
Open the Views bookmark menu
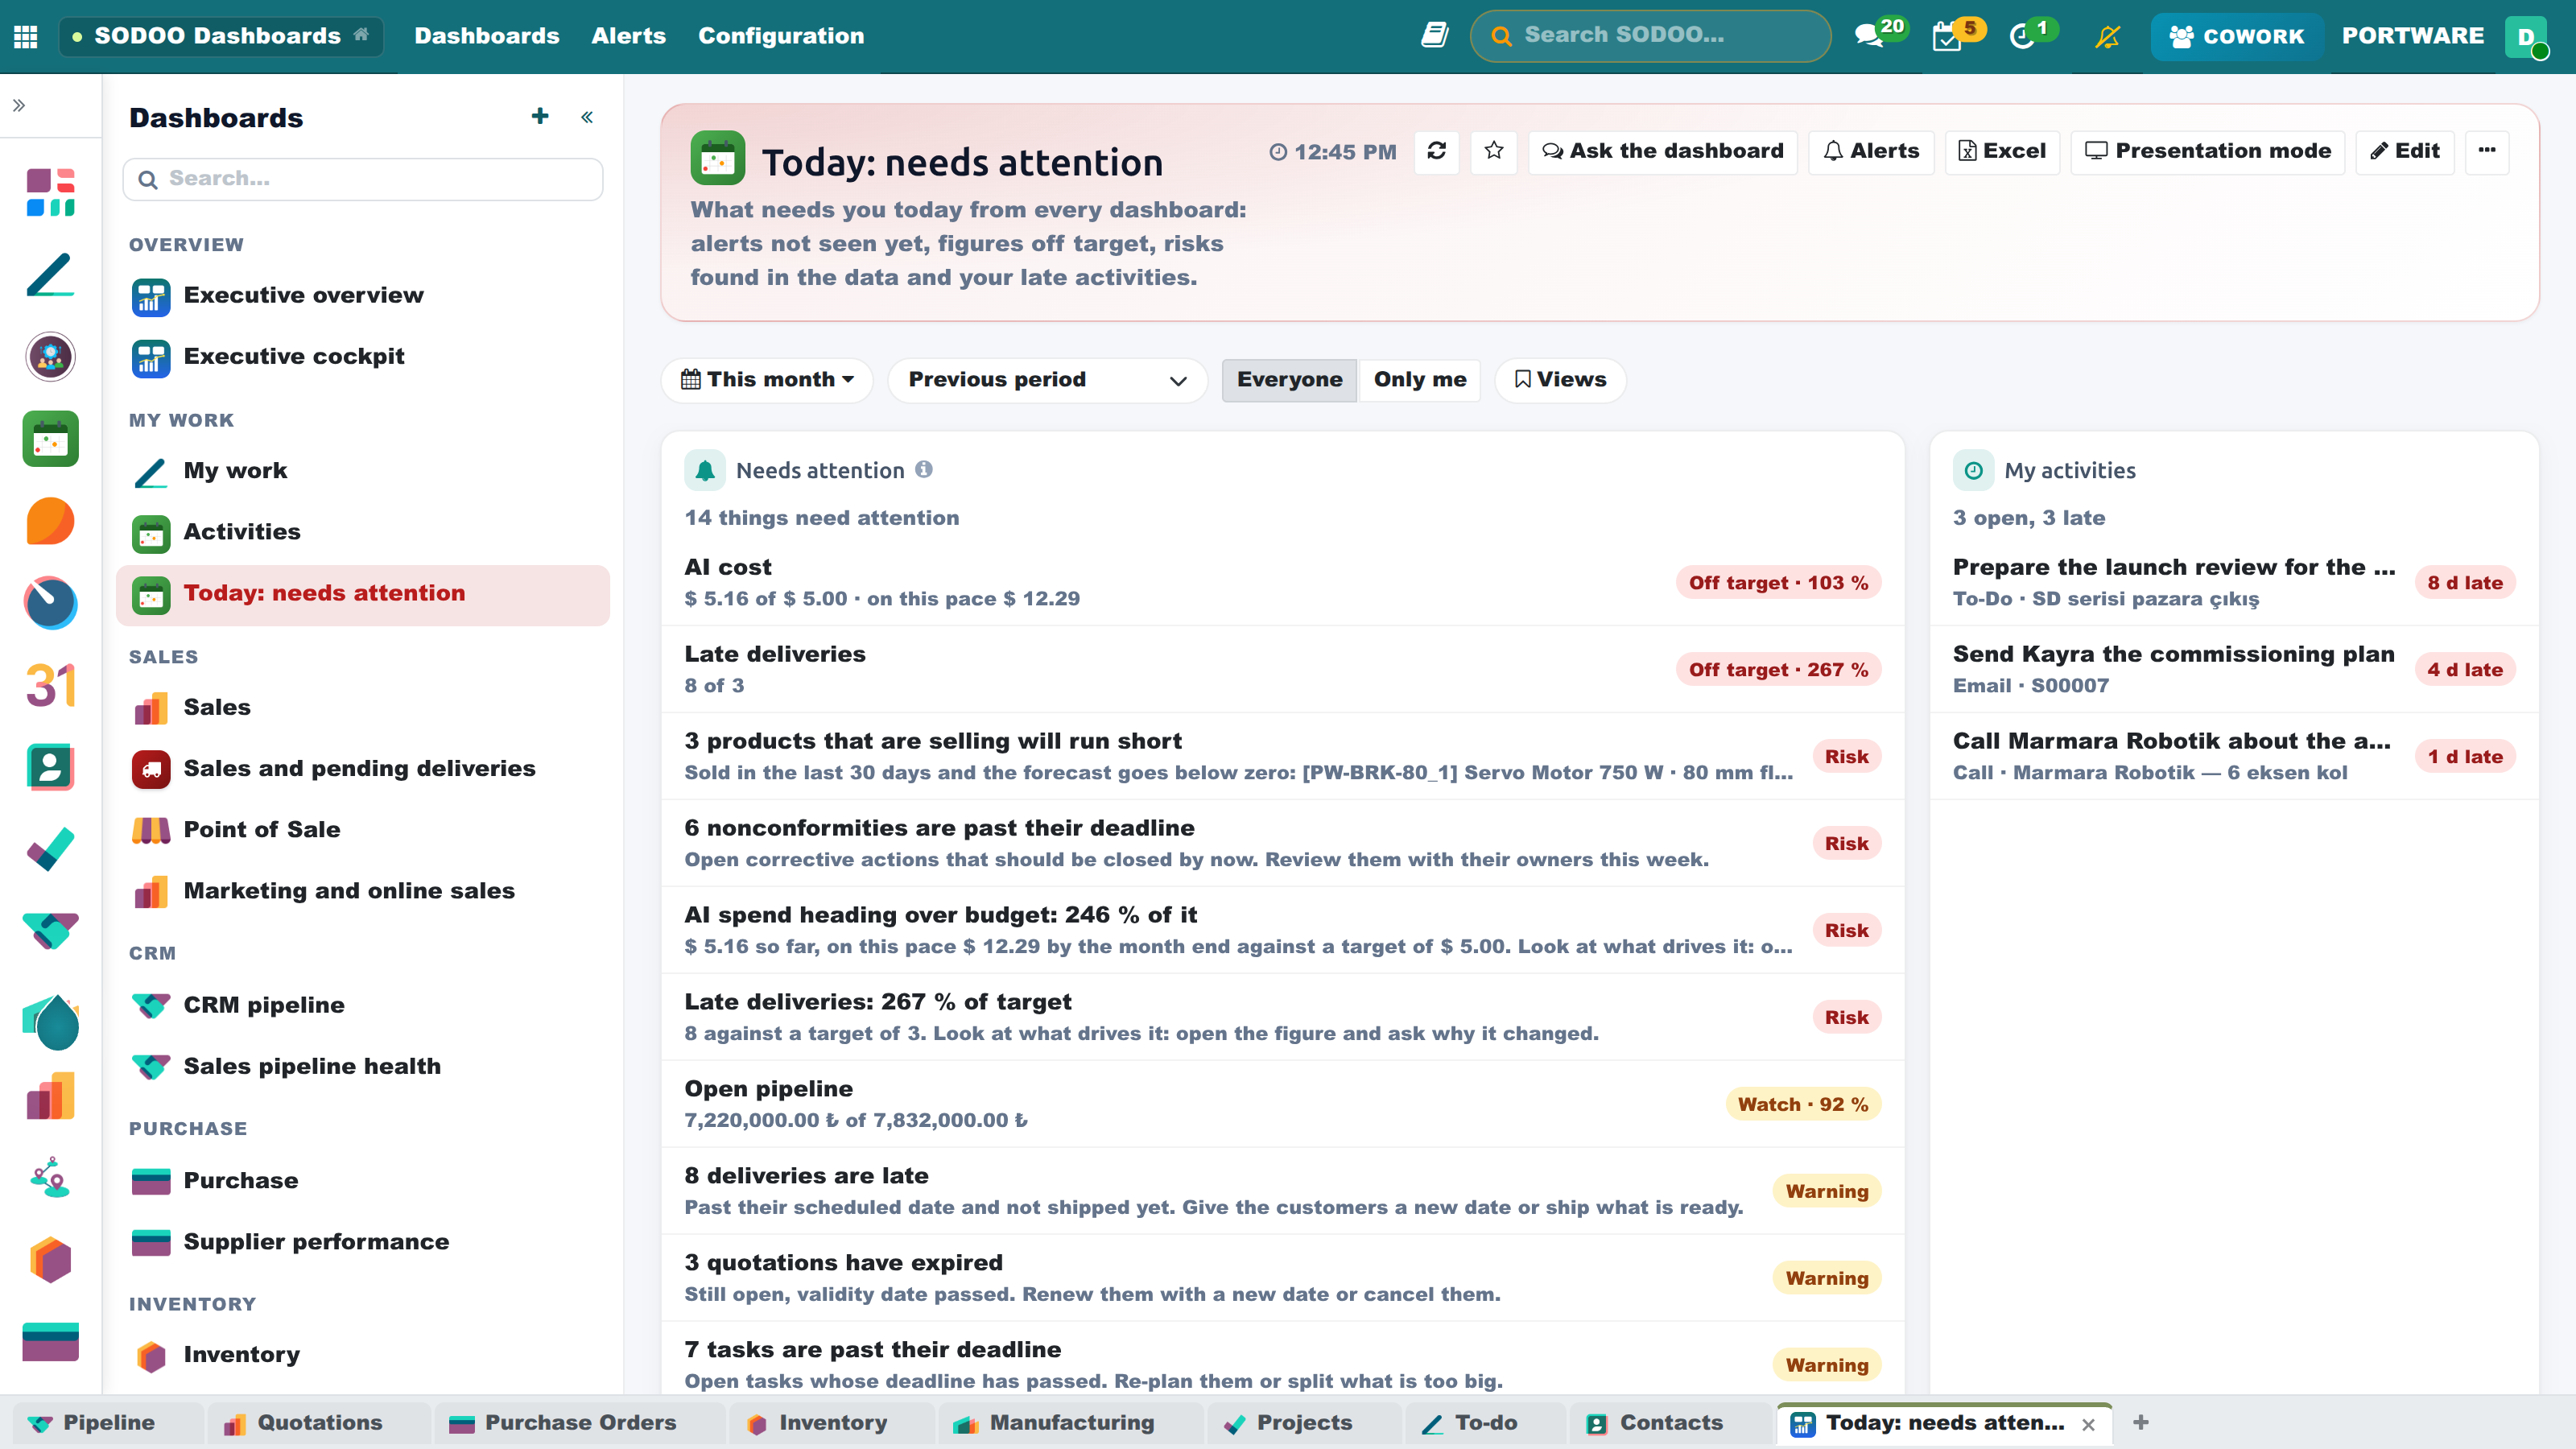1560,380
